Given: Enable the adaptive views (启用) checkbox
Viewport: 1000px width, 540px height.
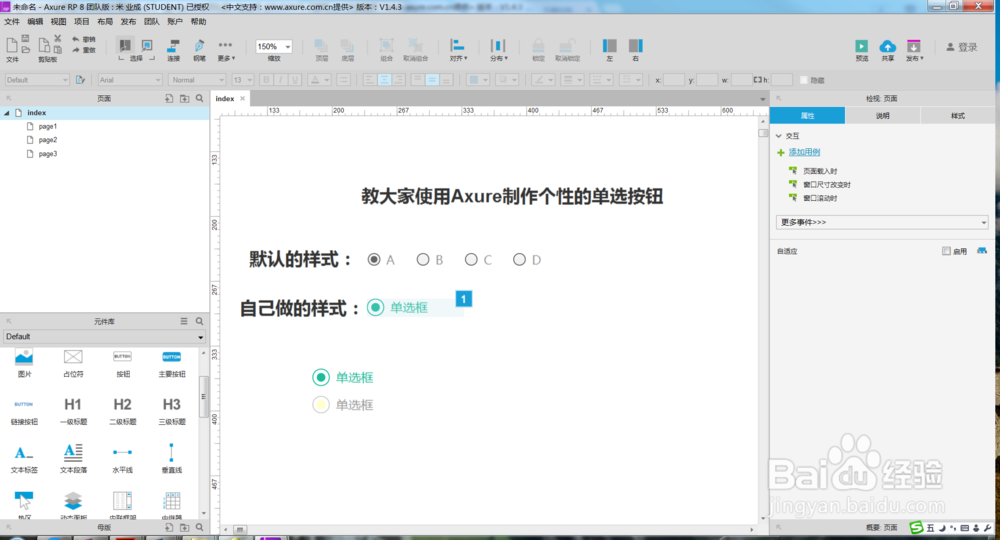Looking at the screenshot, I should point(946,251).
